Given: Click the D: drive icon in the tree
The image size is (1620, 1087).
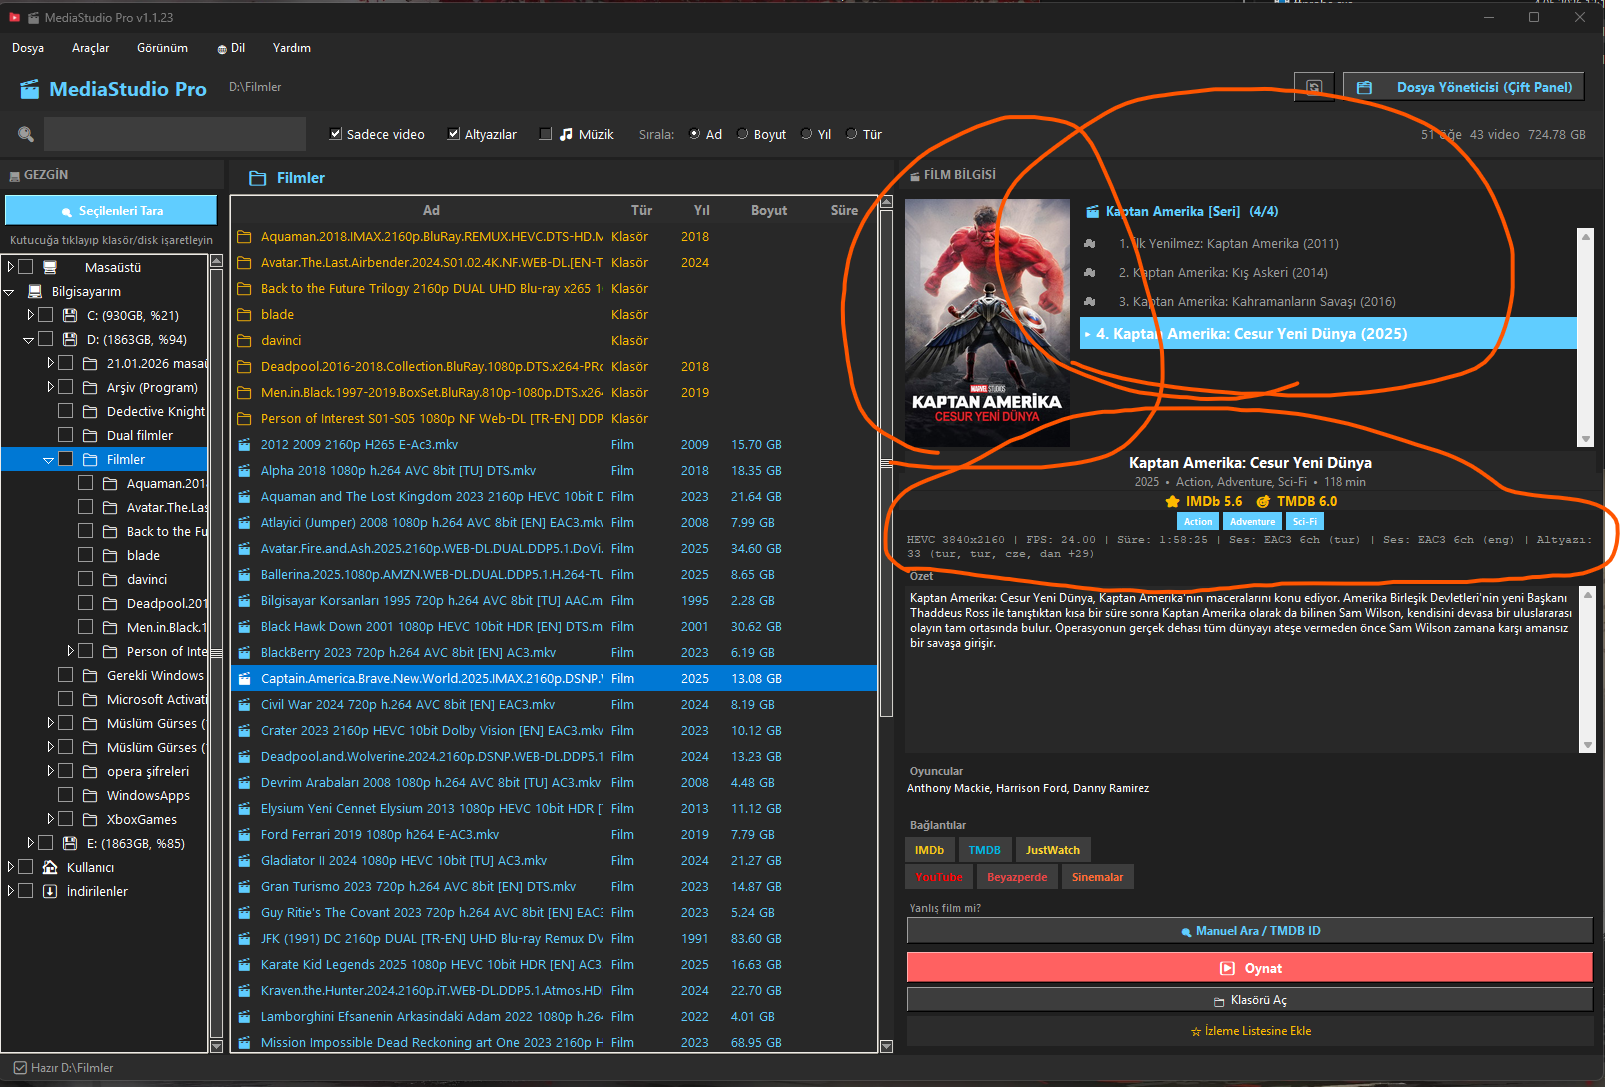Looking at the screenshot, I should point(70,339).
